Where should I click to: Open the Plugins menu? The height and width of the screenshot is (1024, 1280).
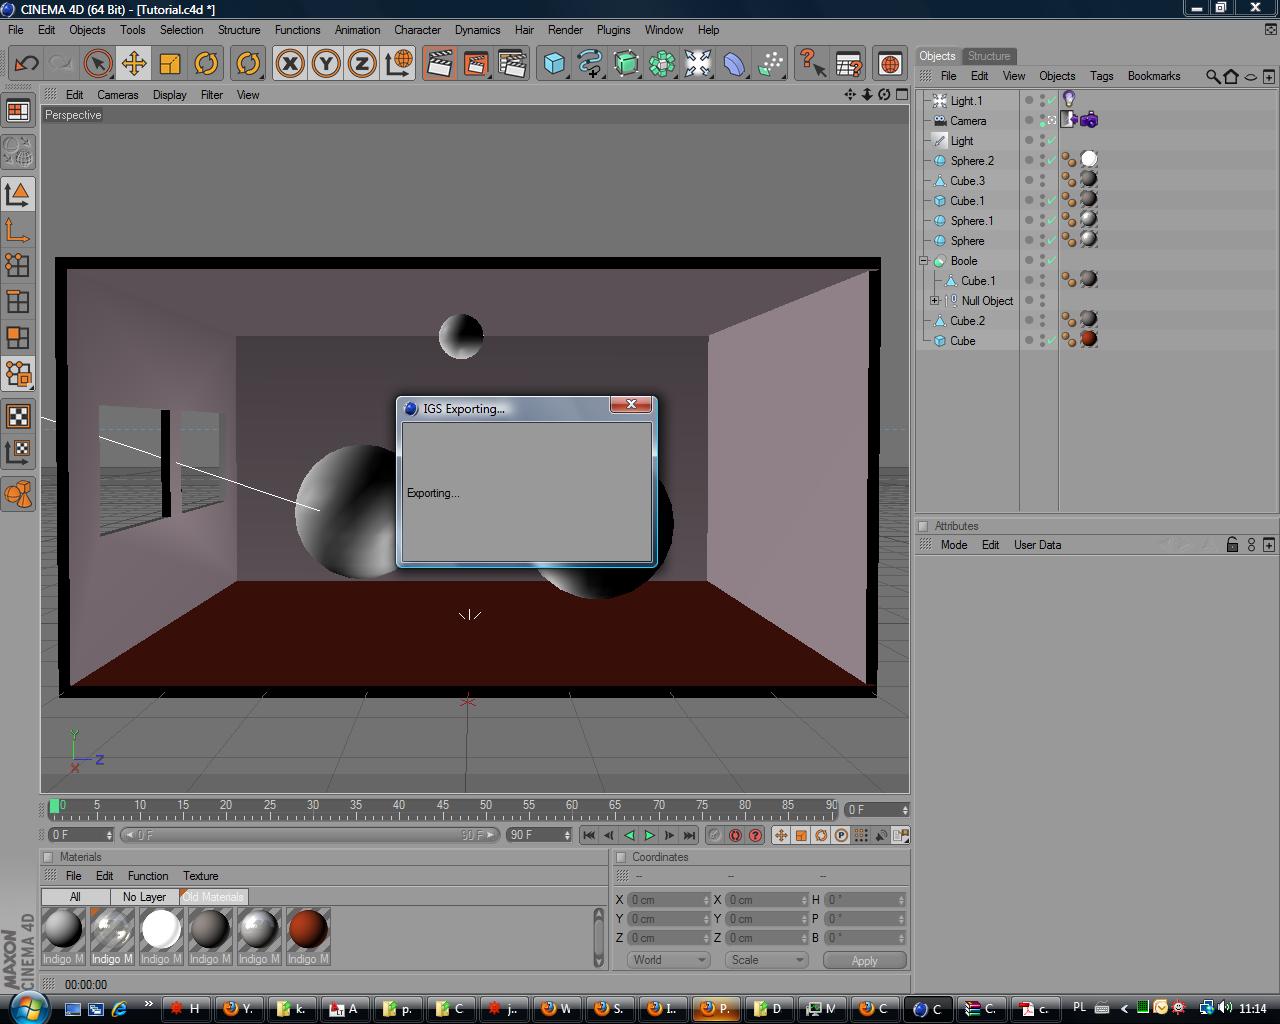pos(613,30)
